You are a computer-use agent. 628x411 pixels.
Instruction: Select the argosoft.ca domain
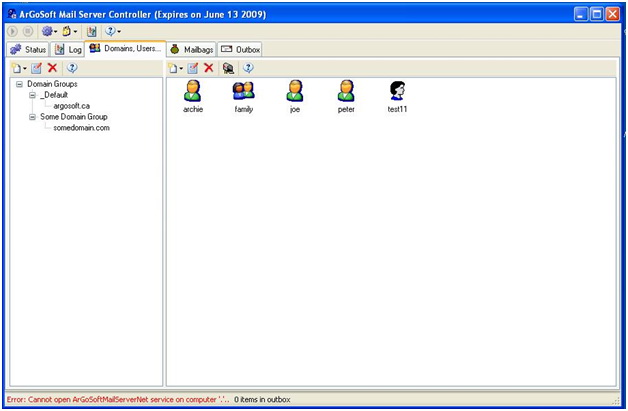click(x=72, y=106)
